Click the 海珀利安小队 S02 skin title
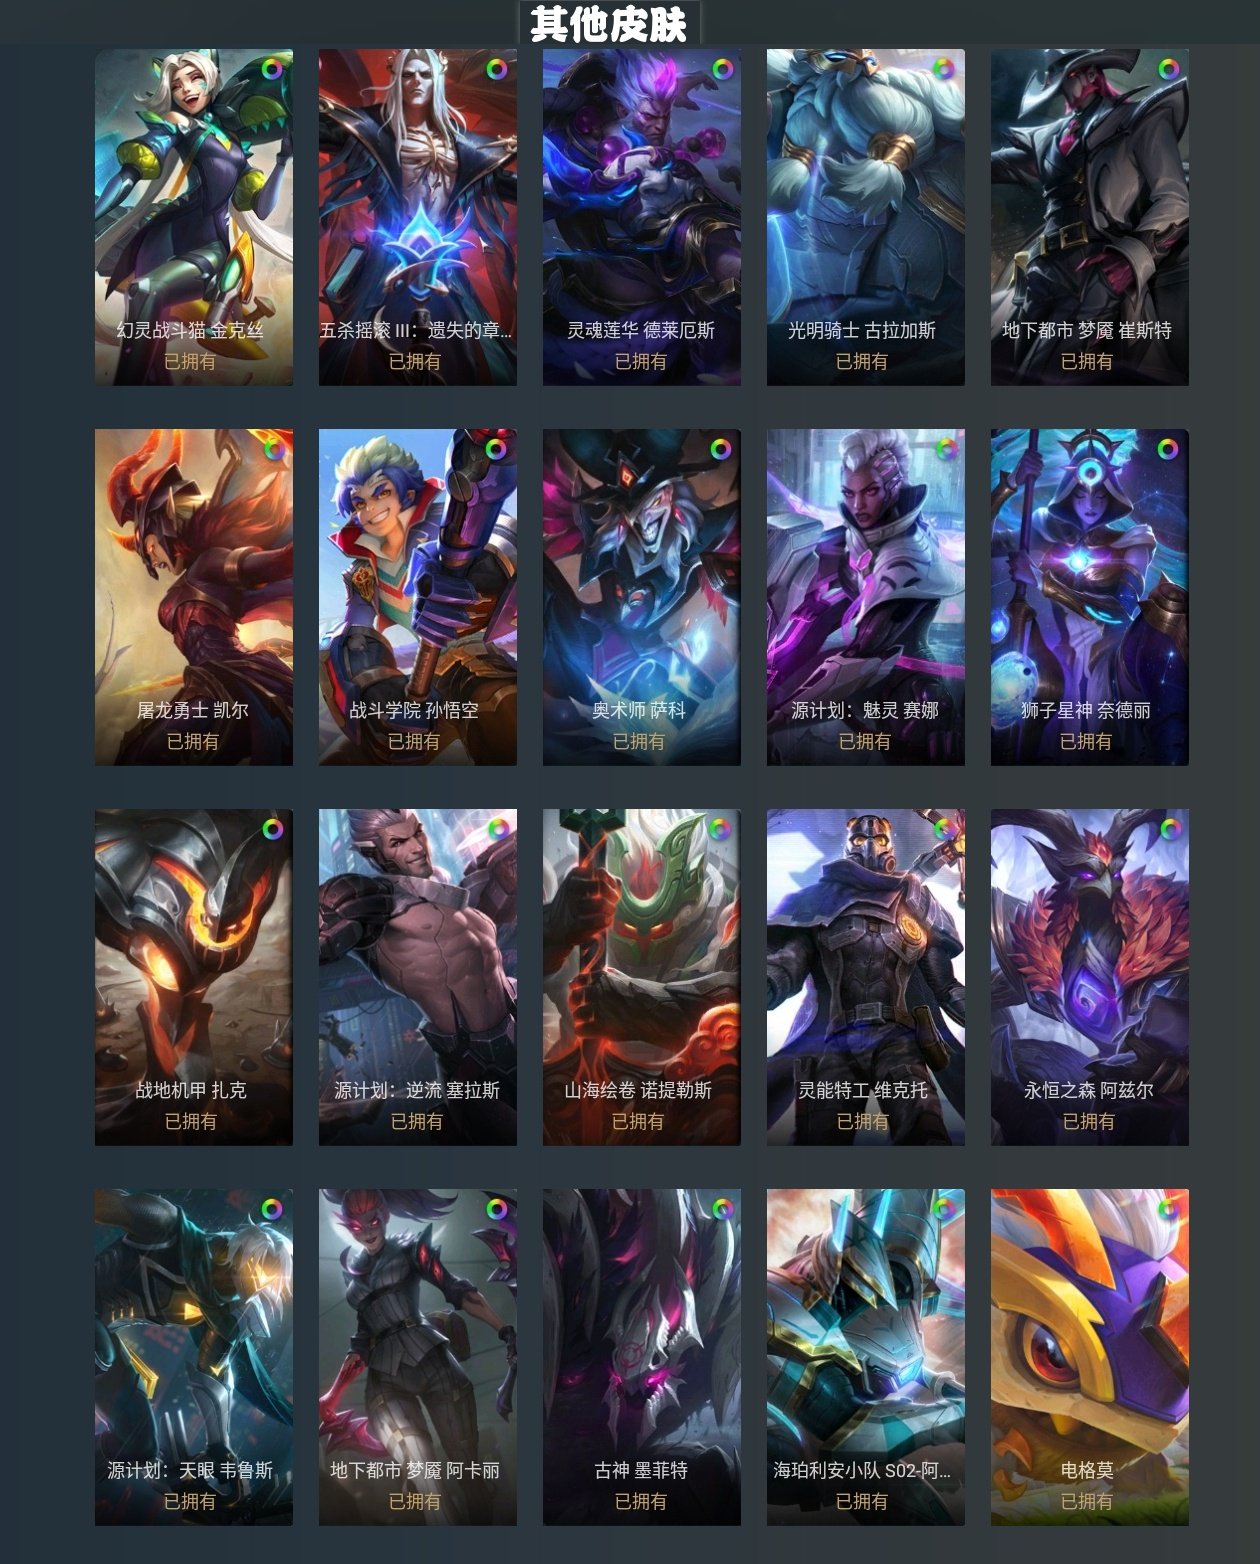Viewport: 1260px width, 1564px height. 862,1470
